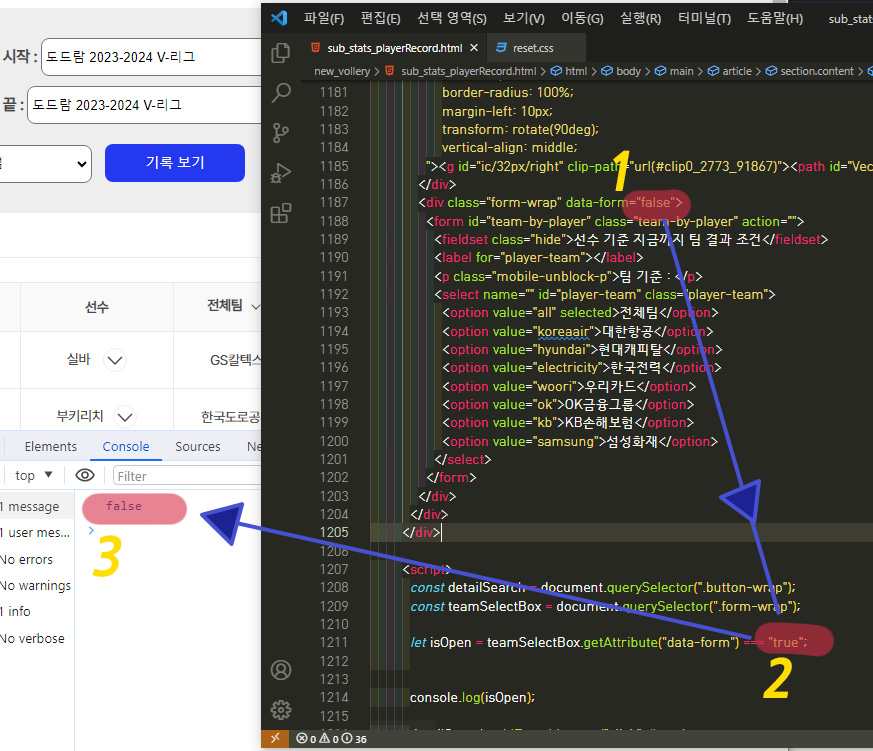Click the VS Code logo icon

pos(279,18)
